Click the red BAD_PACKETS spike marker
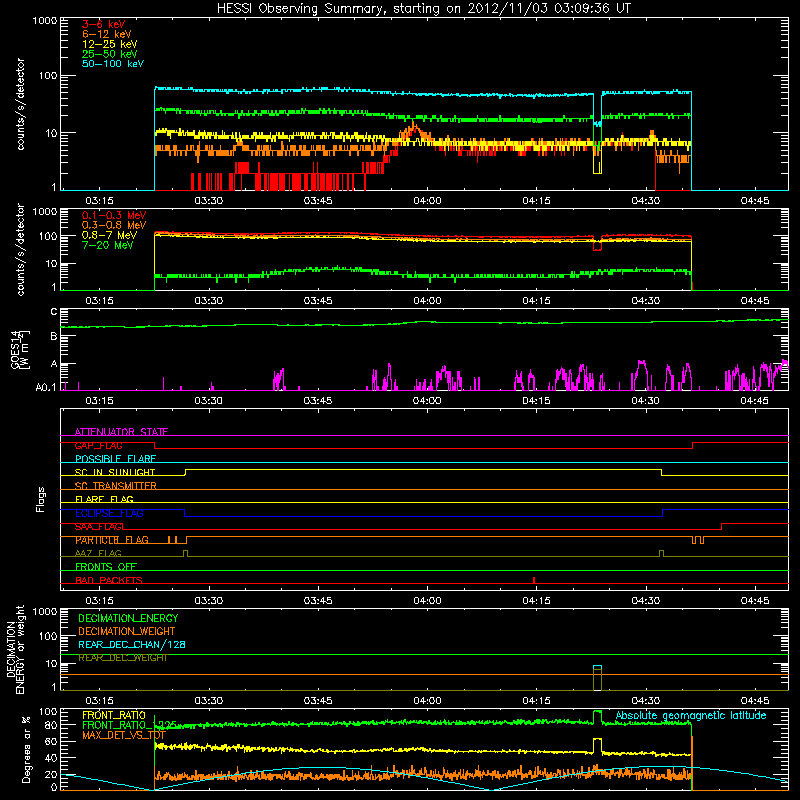 [x=534, y=580]
